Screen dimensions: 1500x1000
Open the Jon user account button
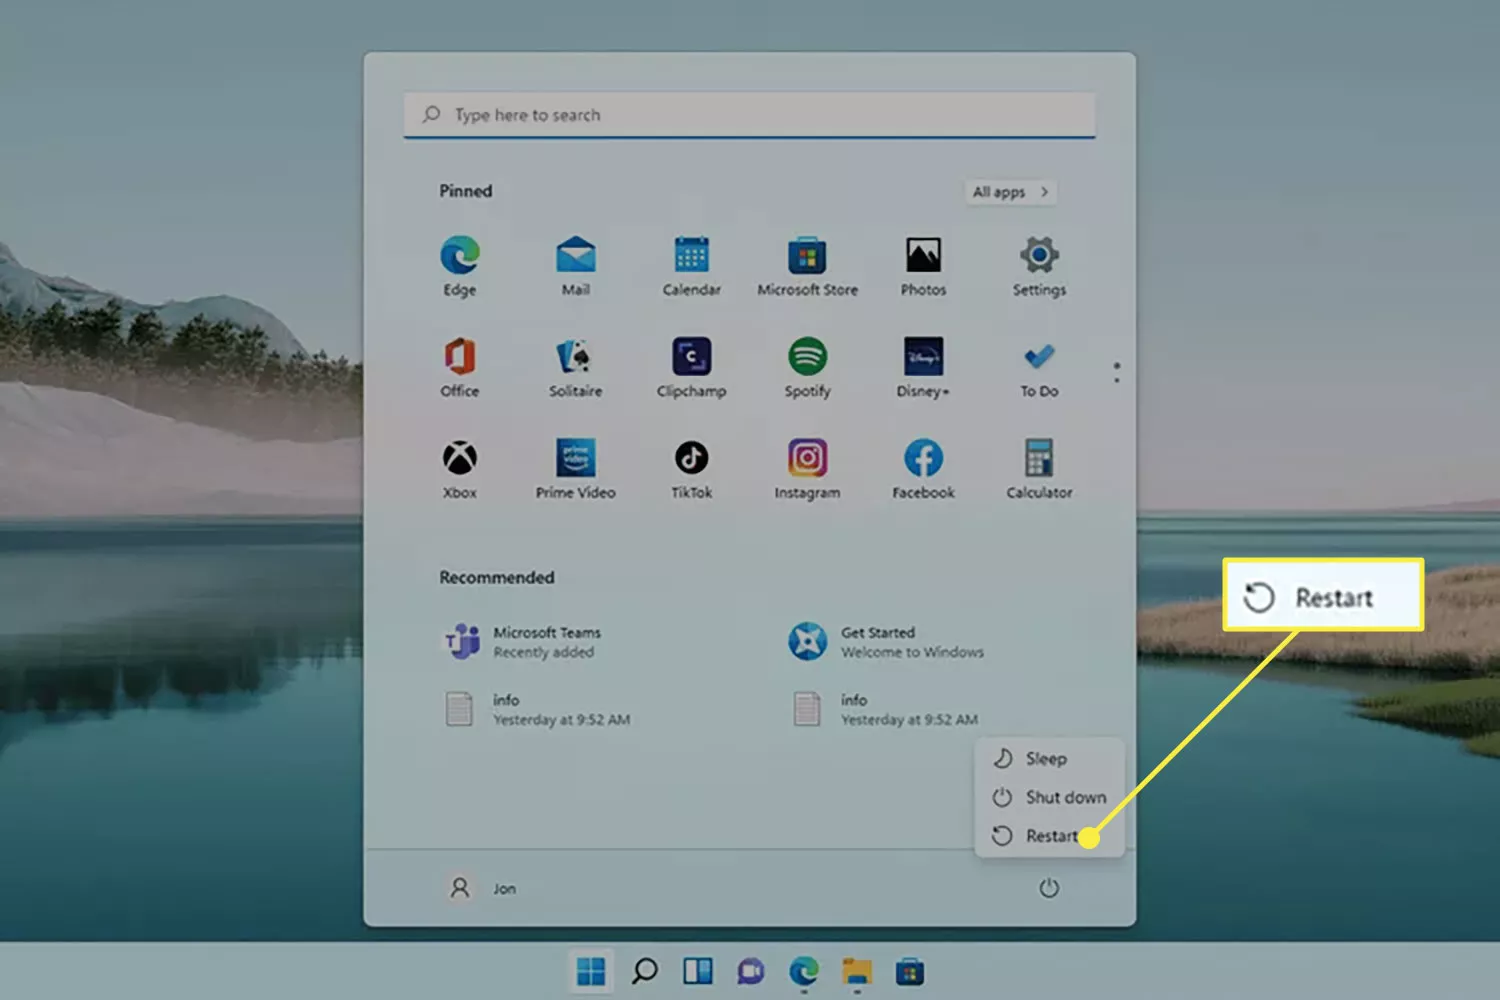click(x=482, y=888)
